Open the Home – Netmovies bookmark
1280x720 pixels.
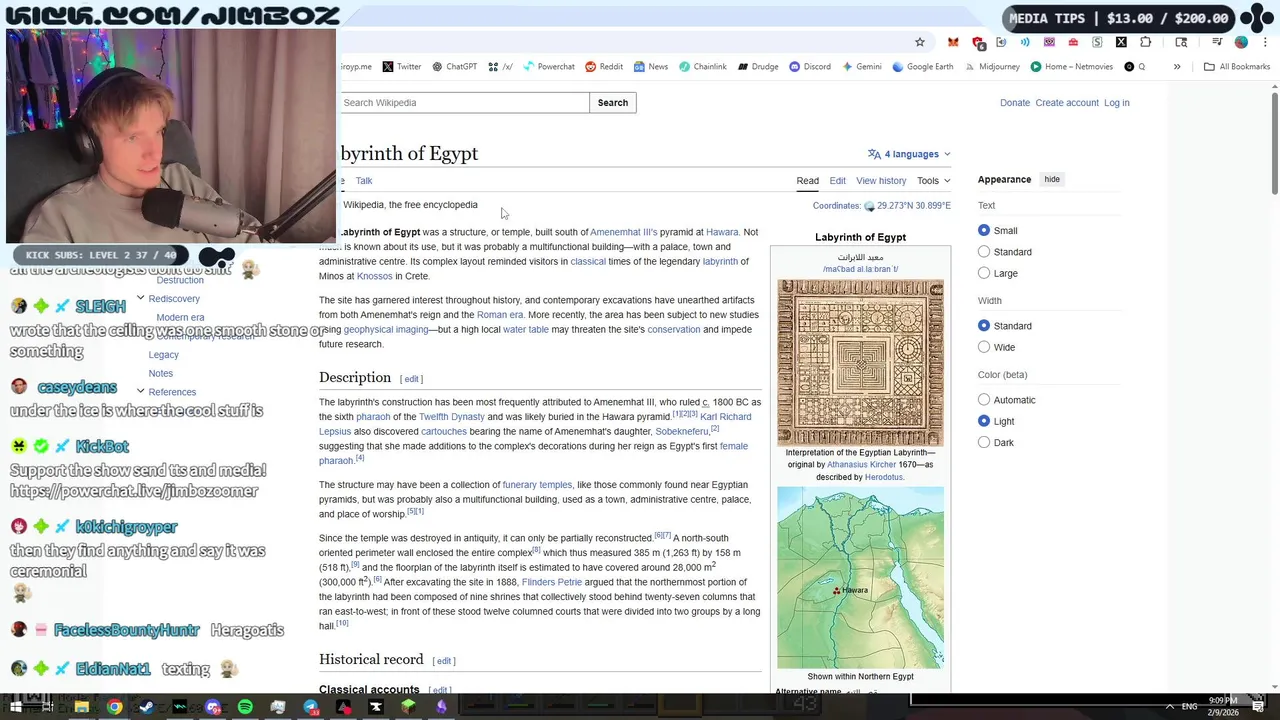coord(1072,67)
